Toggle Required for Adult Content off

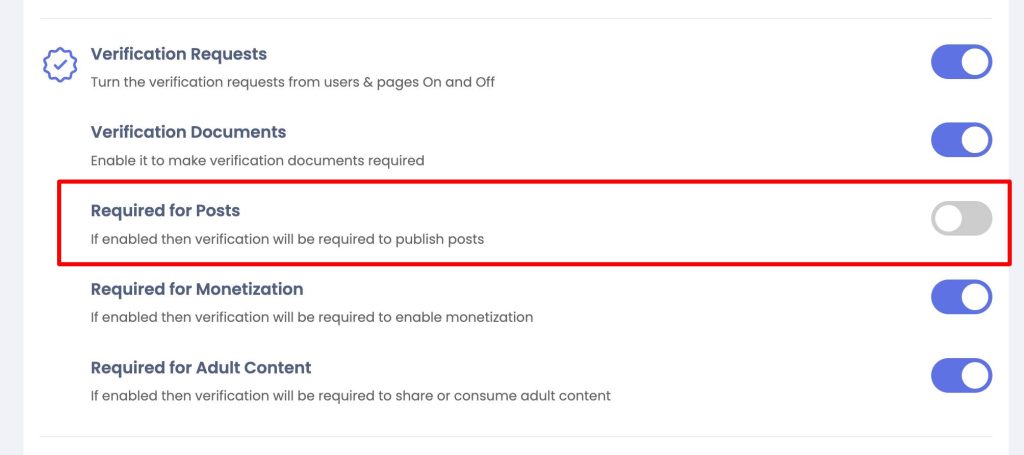coord(961,375)
